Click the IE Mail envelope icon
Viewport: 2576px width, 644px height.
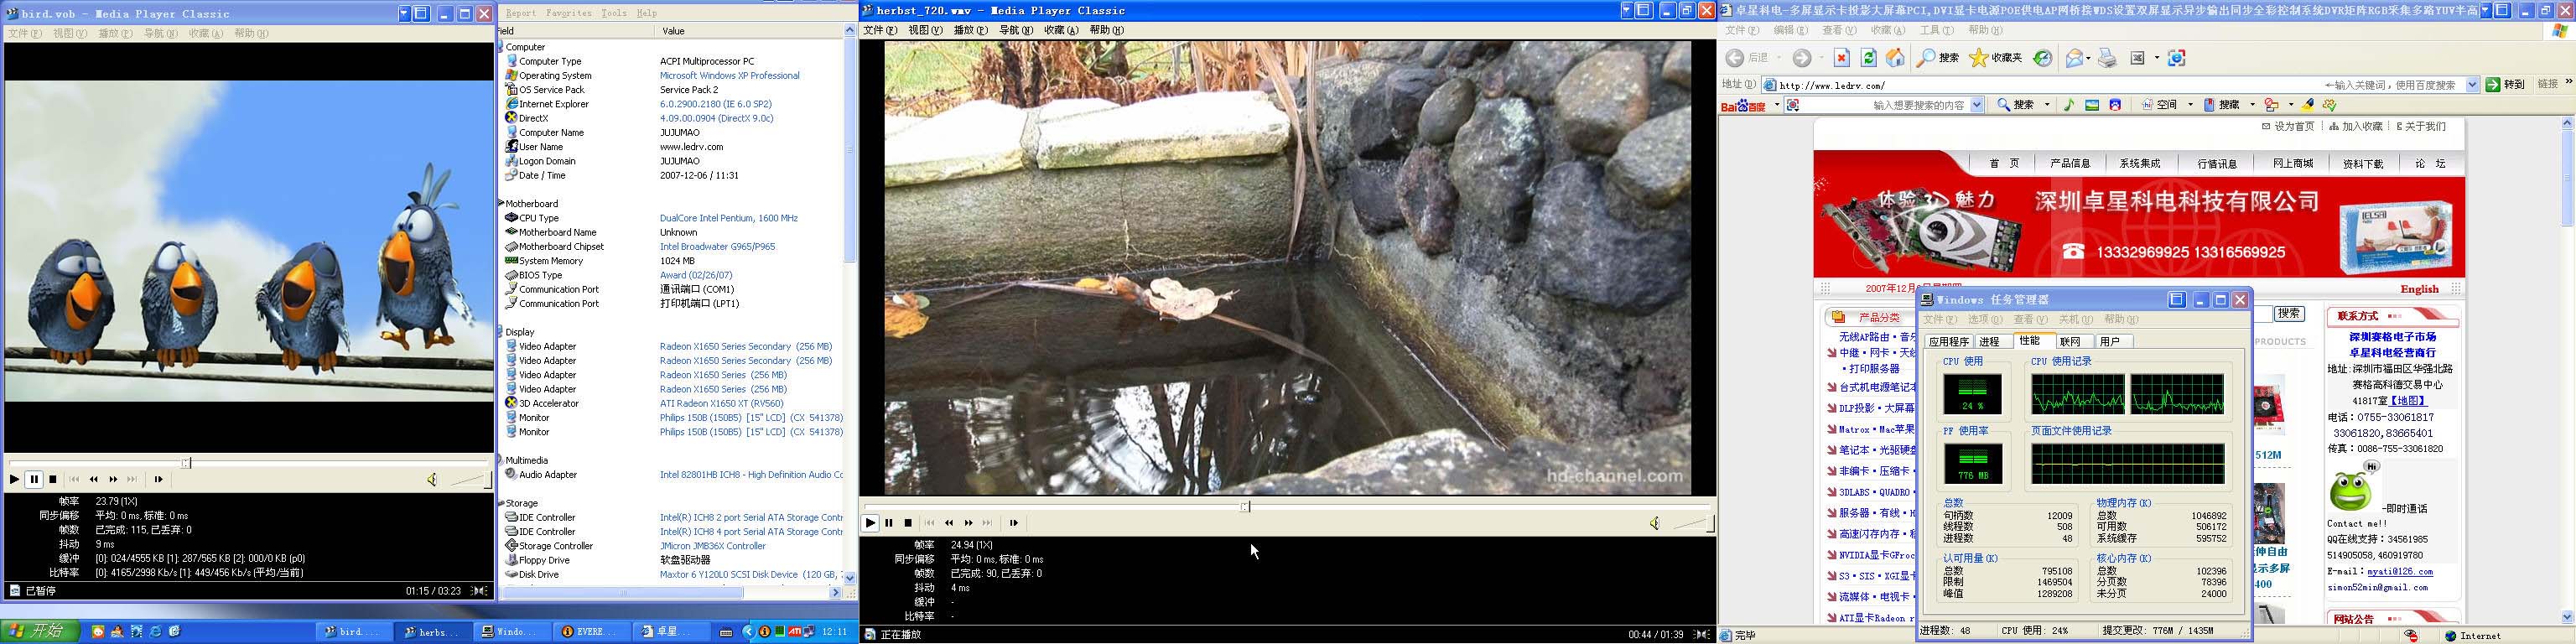click(2075, 58)
